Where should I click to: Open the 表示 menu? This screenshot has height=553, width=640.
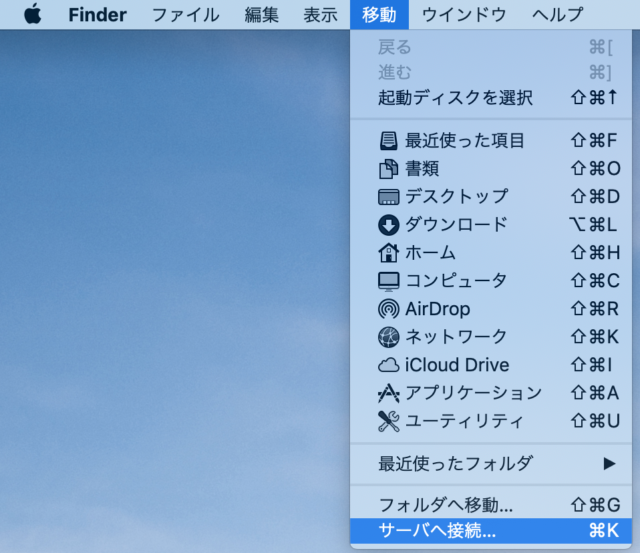(x=320, y=15)
